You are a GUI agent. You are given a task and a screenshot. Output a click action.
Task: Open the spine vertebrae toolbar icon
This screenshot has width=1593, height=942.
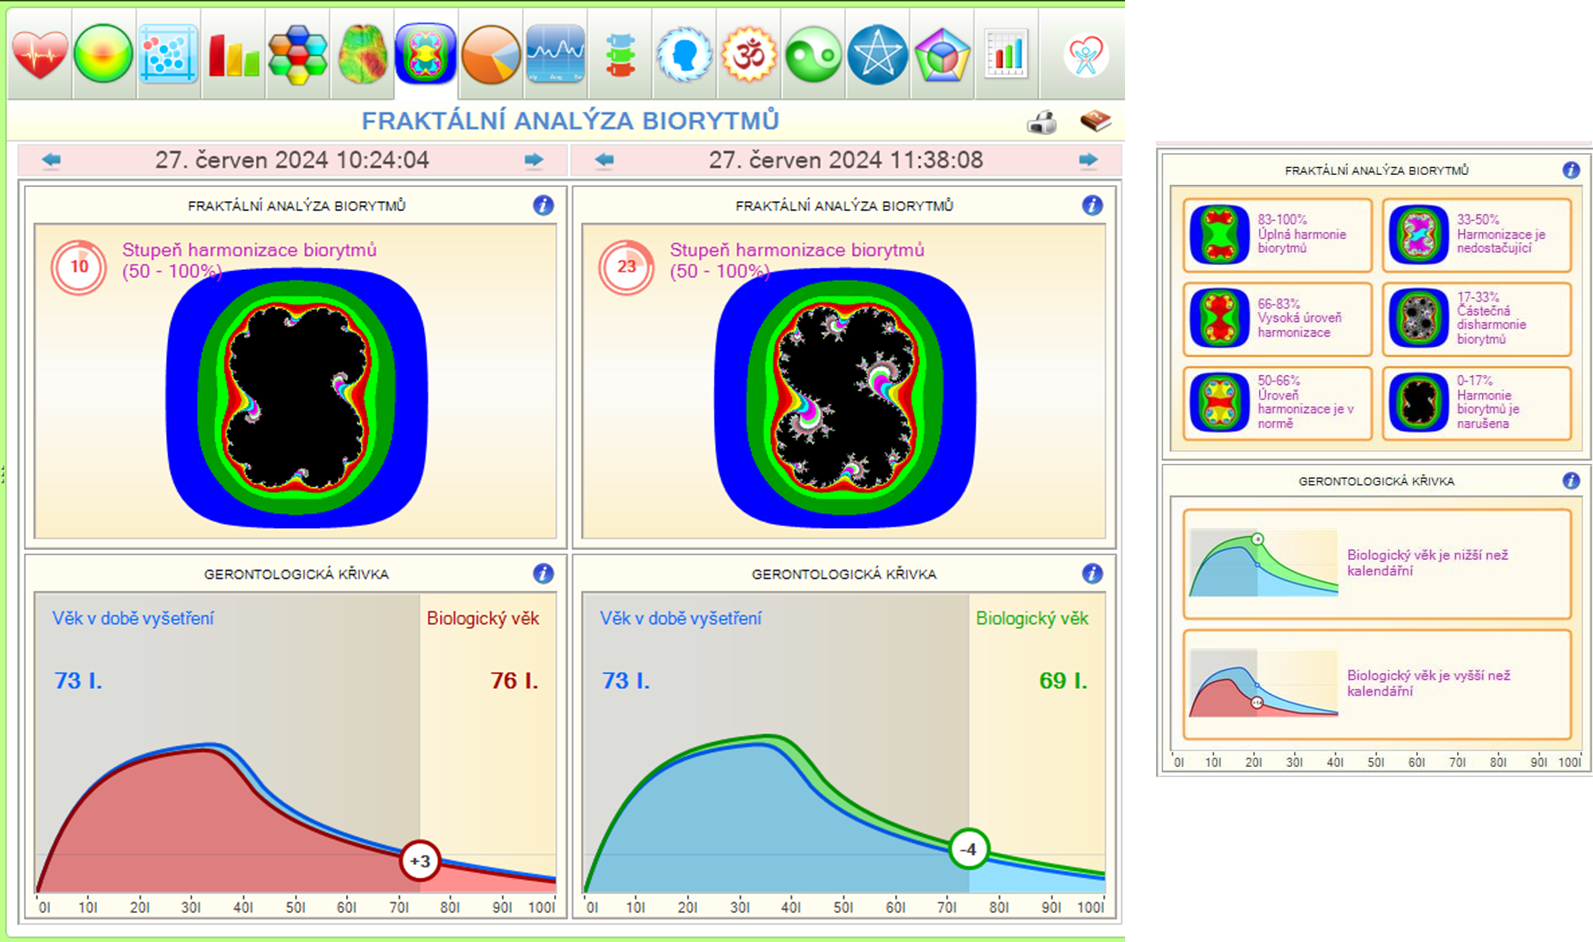620,54
